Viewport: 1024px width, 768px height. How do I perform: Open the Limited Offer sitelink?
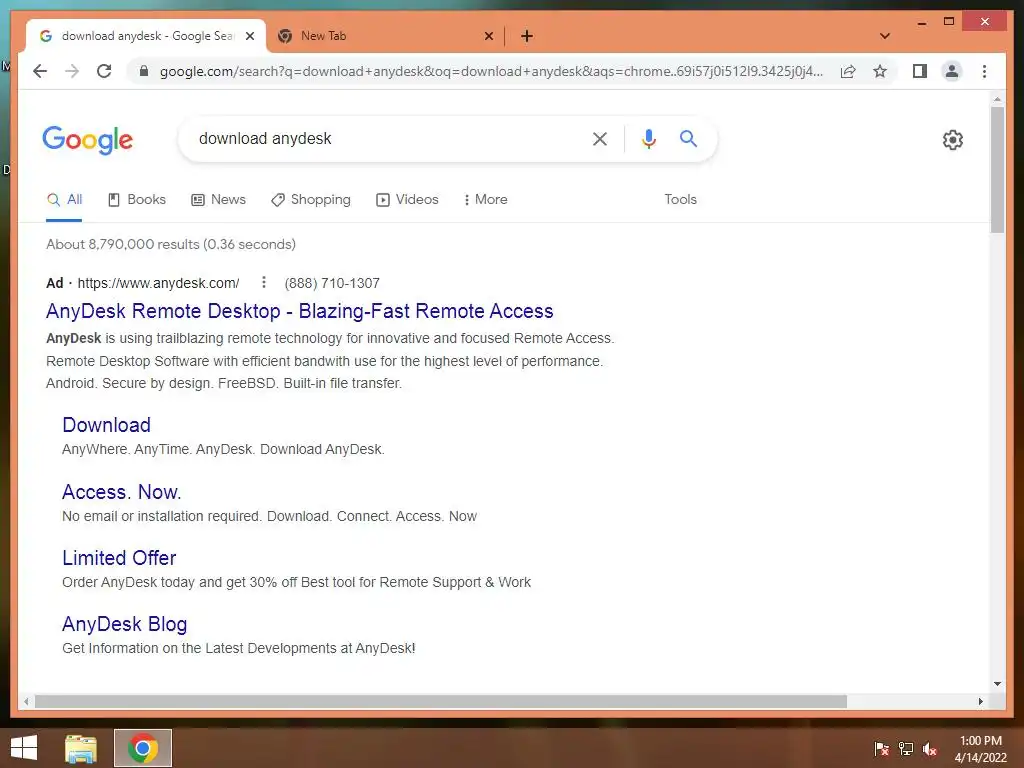coord(119,558)
